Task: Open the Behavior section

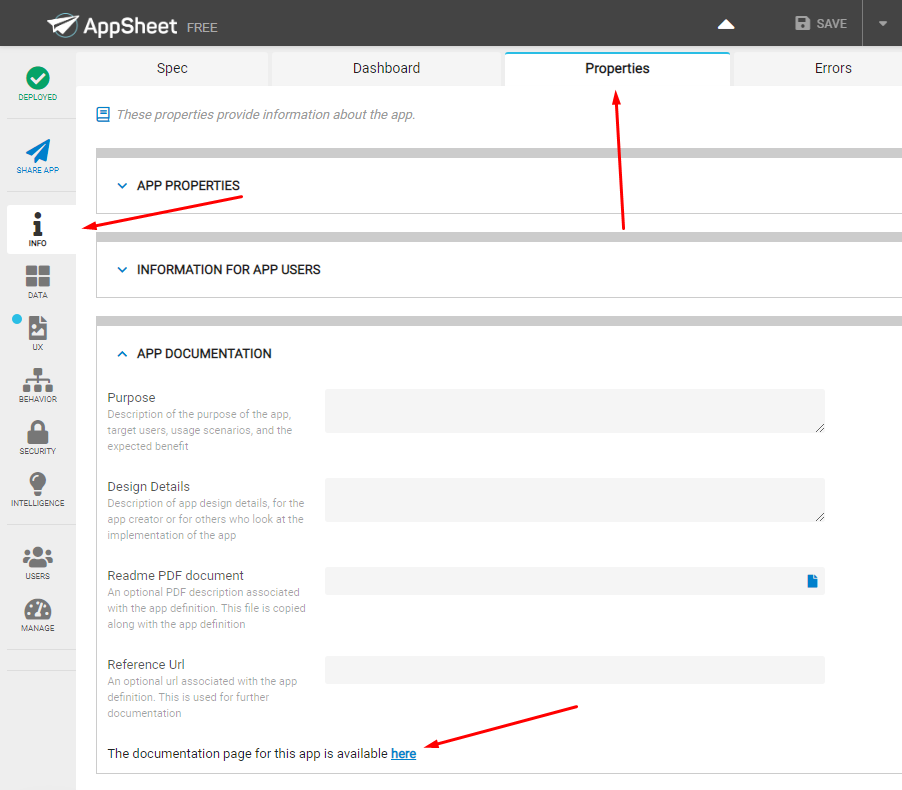Action: 37,386
